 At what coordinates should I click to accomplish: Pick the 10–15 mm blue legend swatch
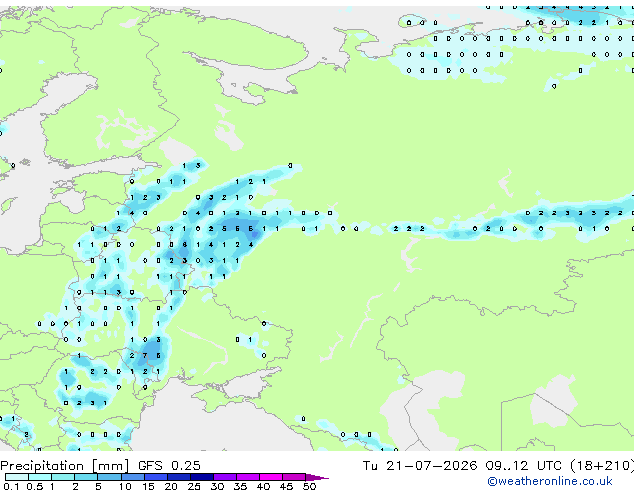tap(132, 477)
